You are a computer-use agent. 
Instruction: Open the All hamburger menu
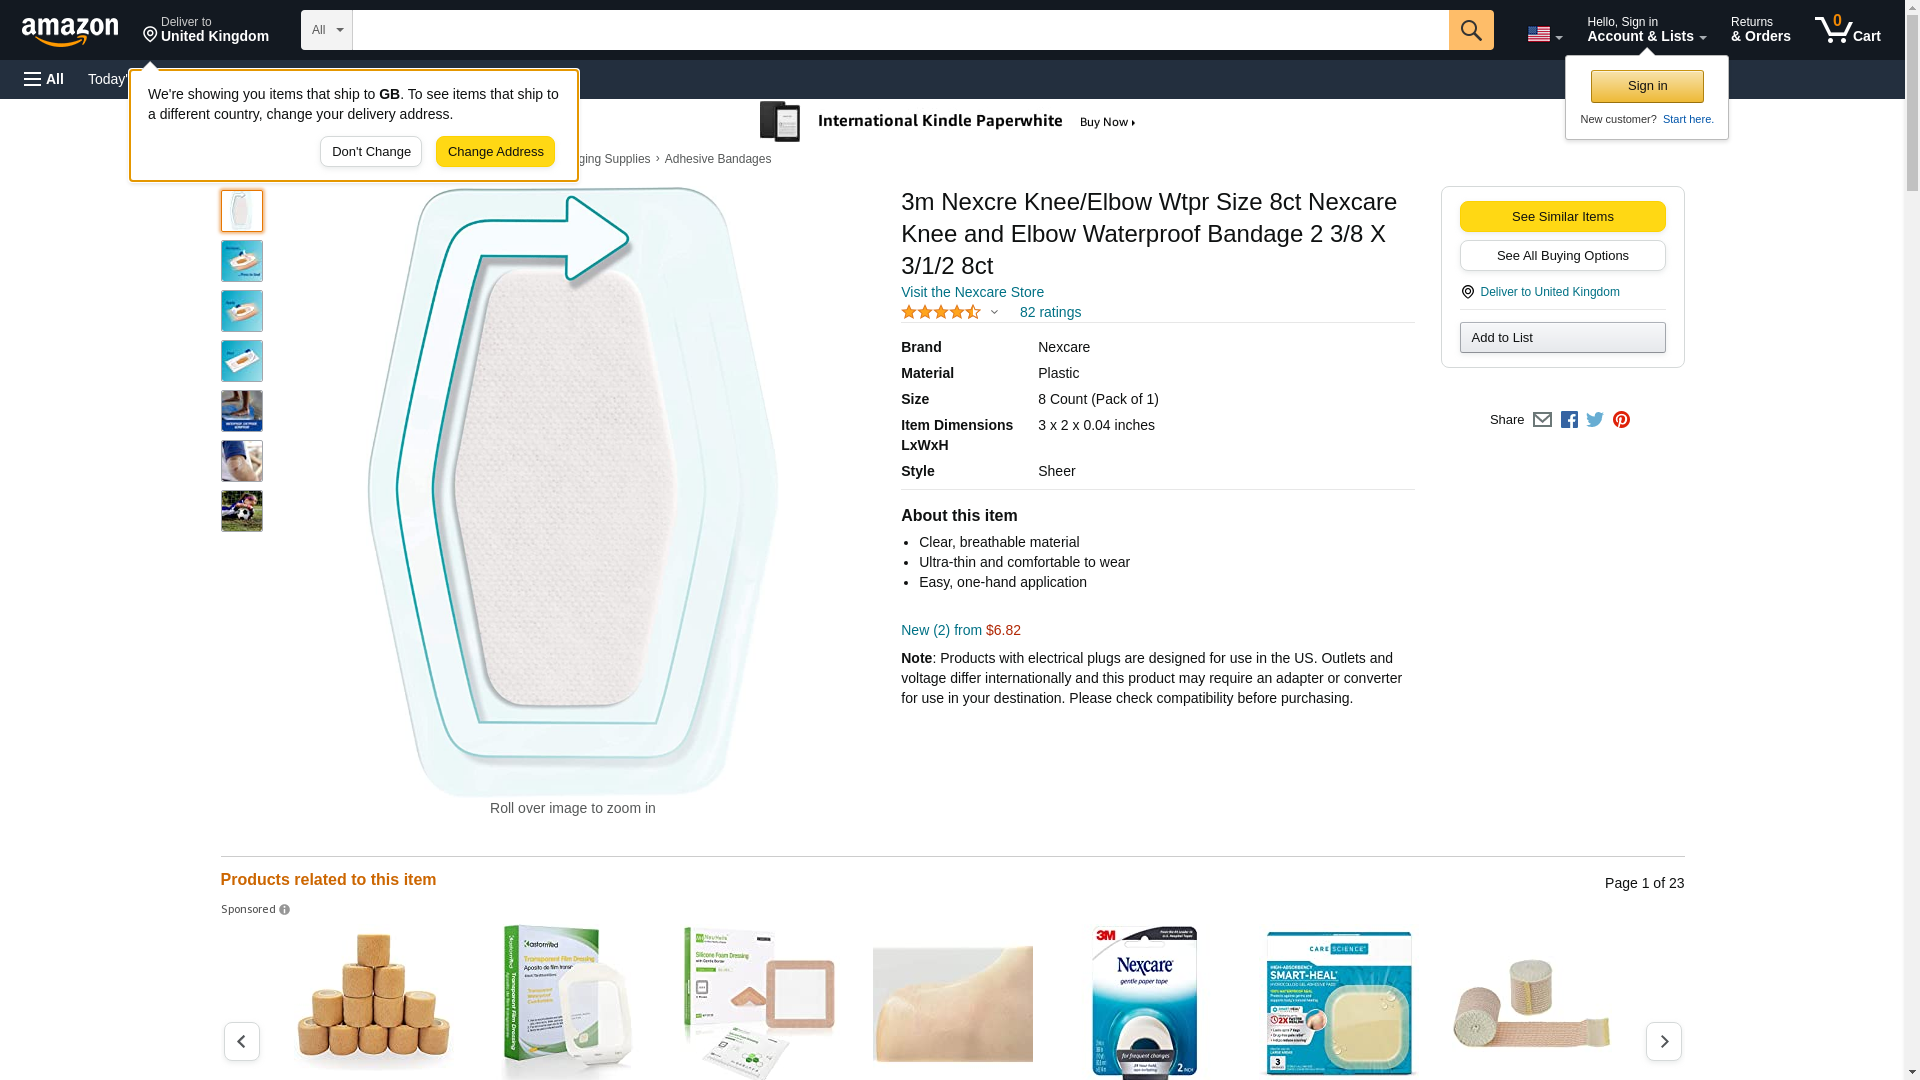44,79
